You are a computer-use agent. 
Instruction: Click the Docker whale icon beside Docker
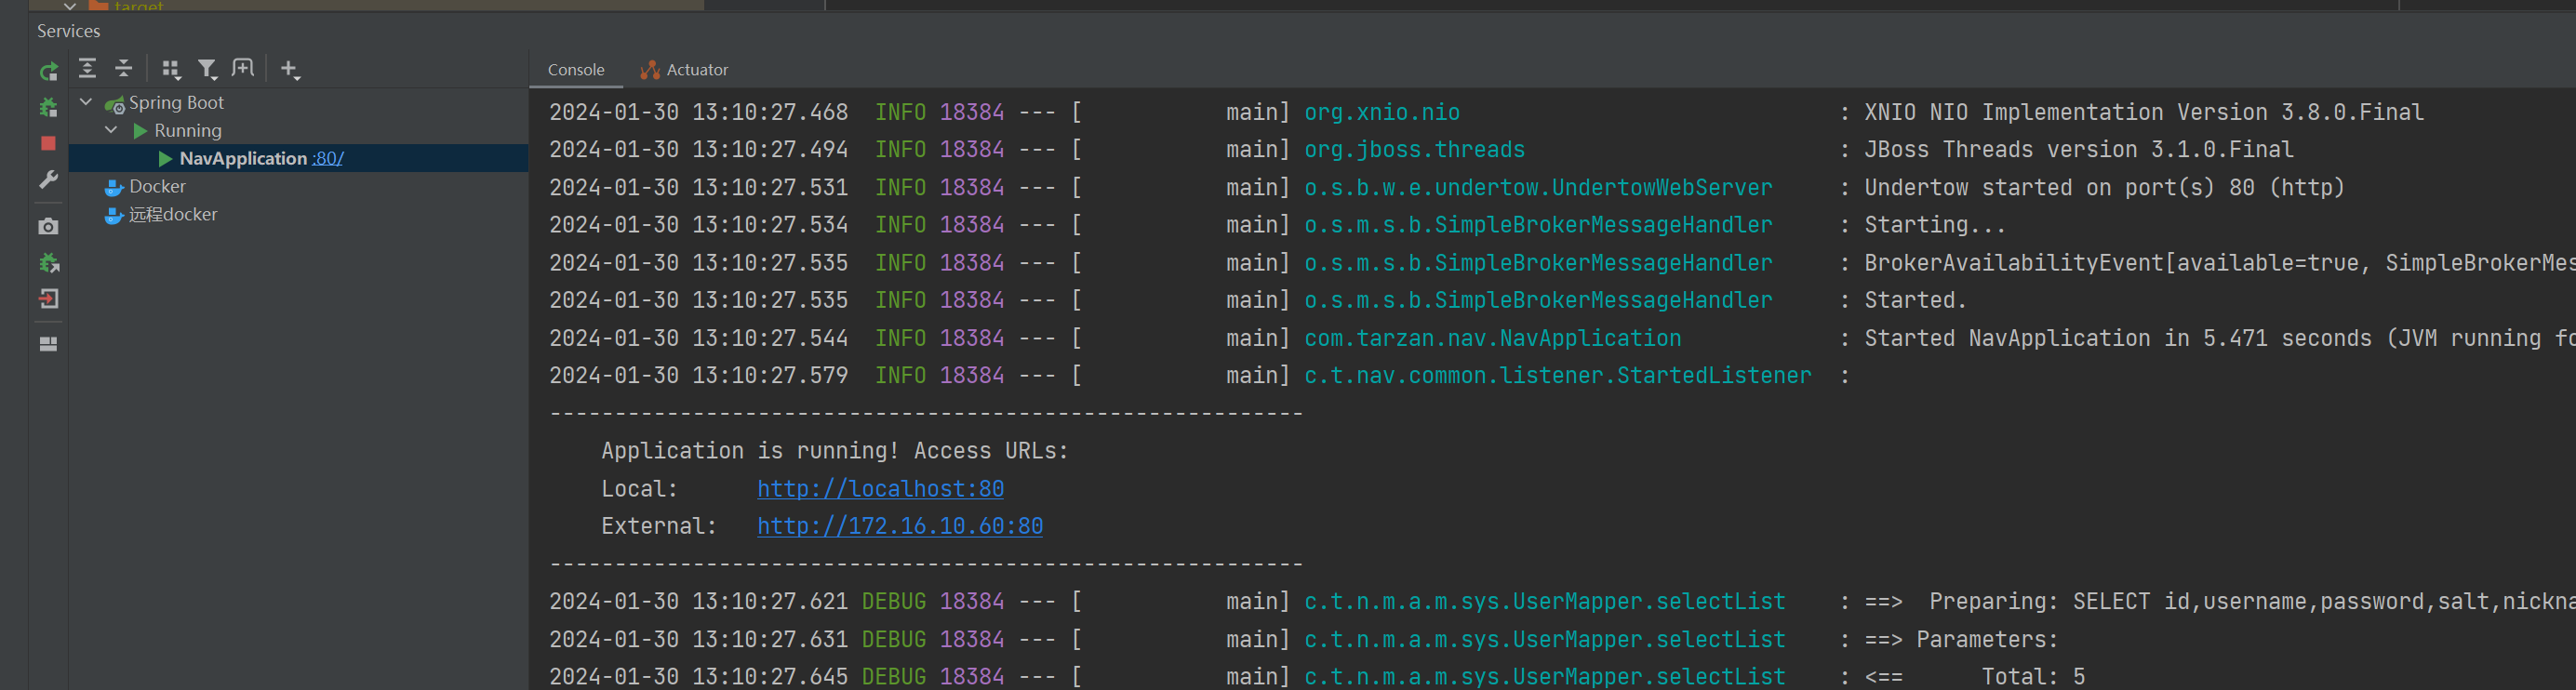click(114, 188)
